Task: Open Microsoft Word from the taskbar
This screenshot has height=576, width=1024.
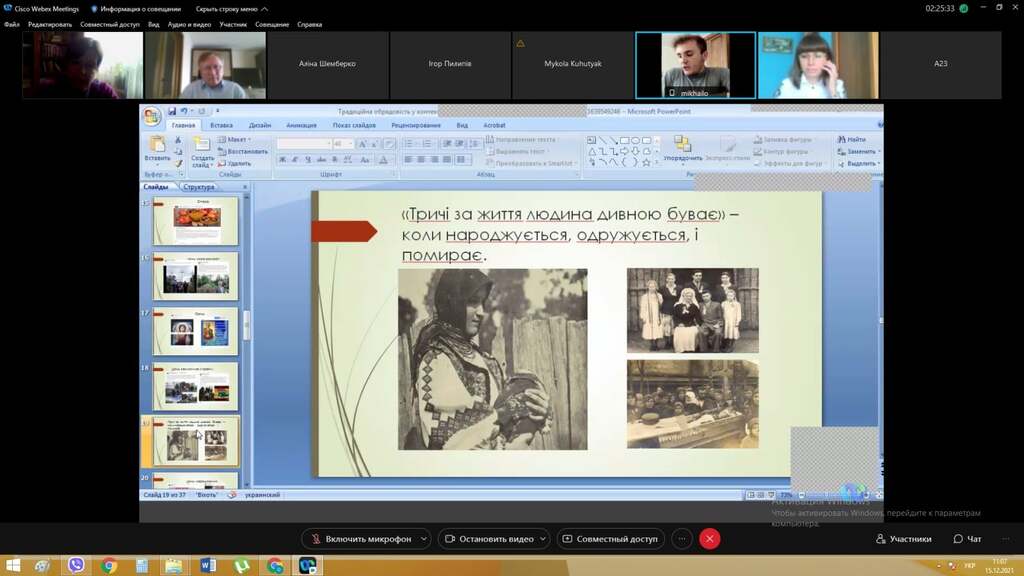Action: point(208,566)
